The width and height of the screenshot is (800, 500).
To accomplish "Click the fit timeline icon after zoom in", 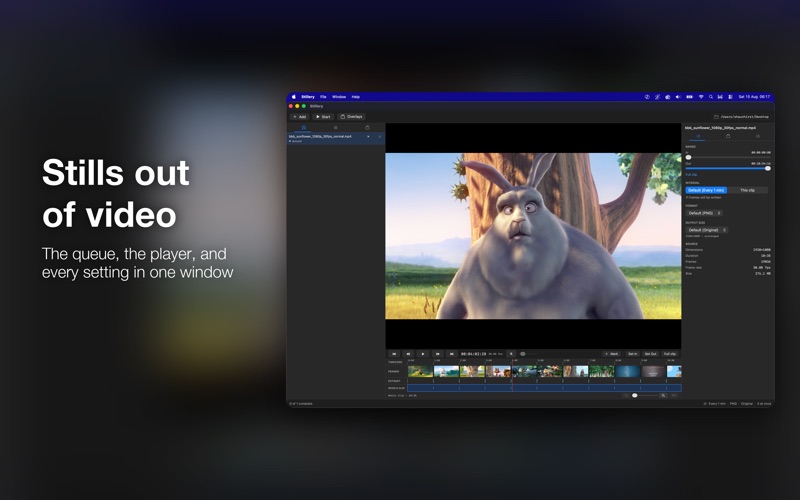I will 673,395.
